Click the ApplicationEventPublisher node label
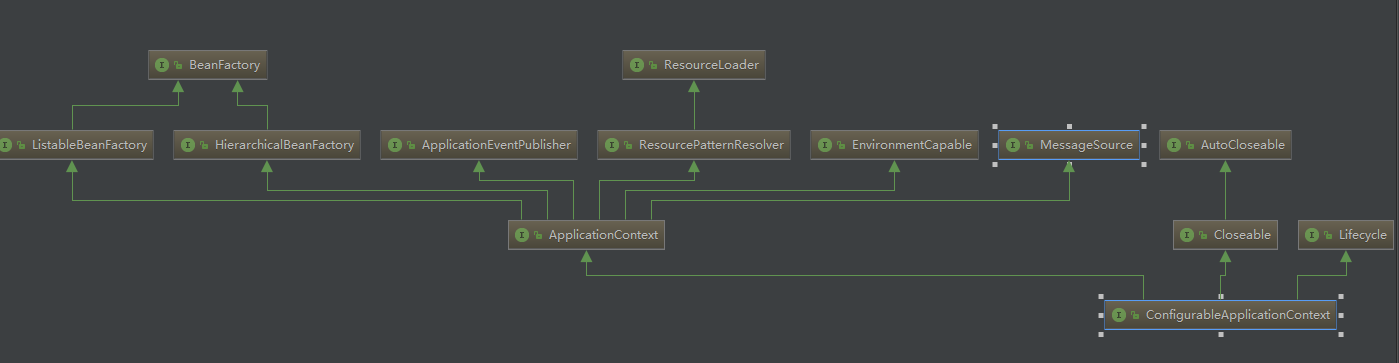This screenshot has width=1399, height=363. click(496, 145)
